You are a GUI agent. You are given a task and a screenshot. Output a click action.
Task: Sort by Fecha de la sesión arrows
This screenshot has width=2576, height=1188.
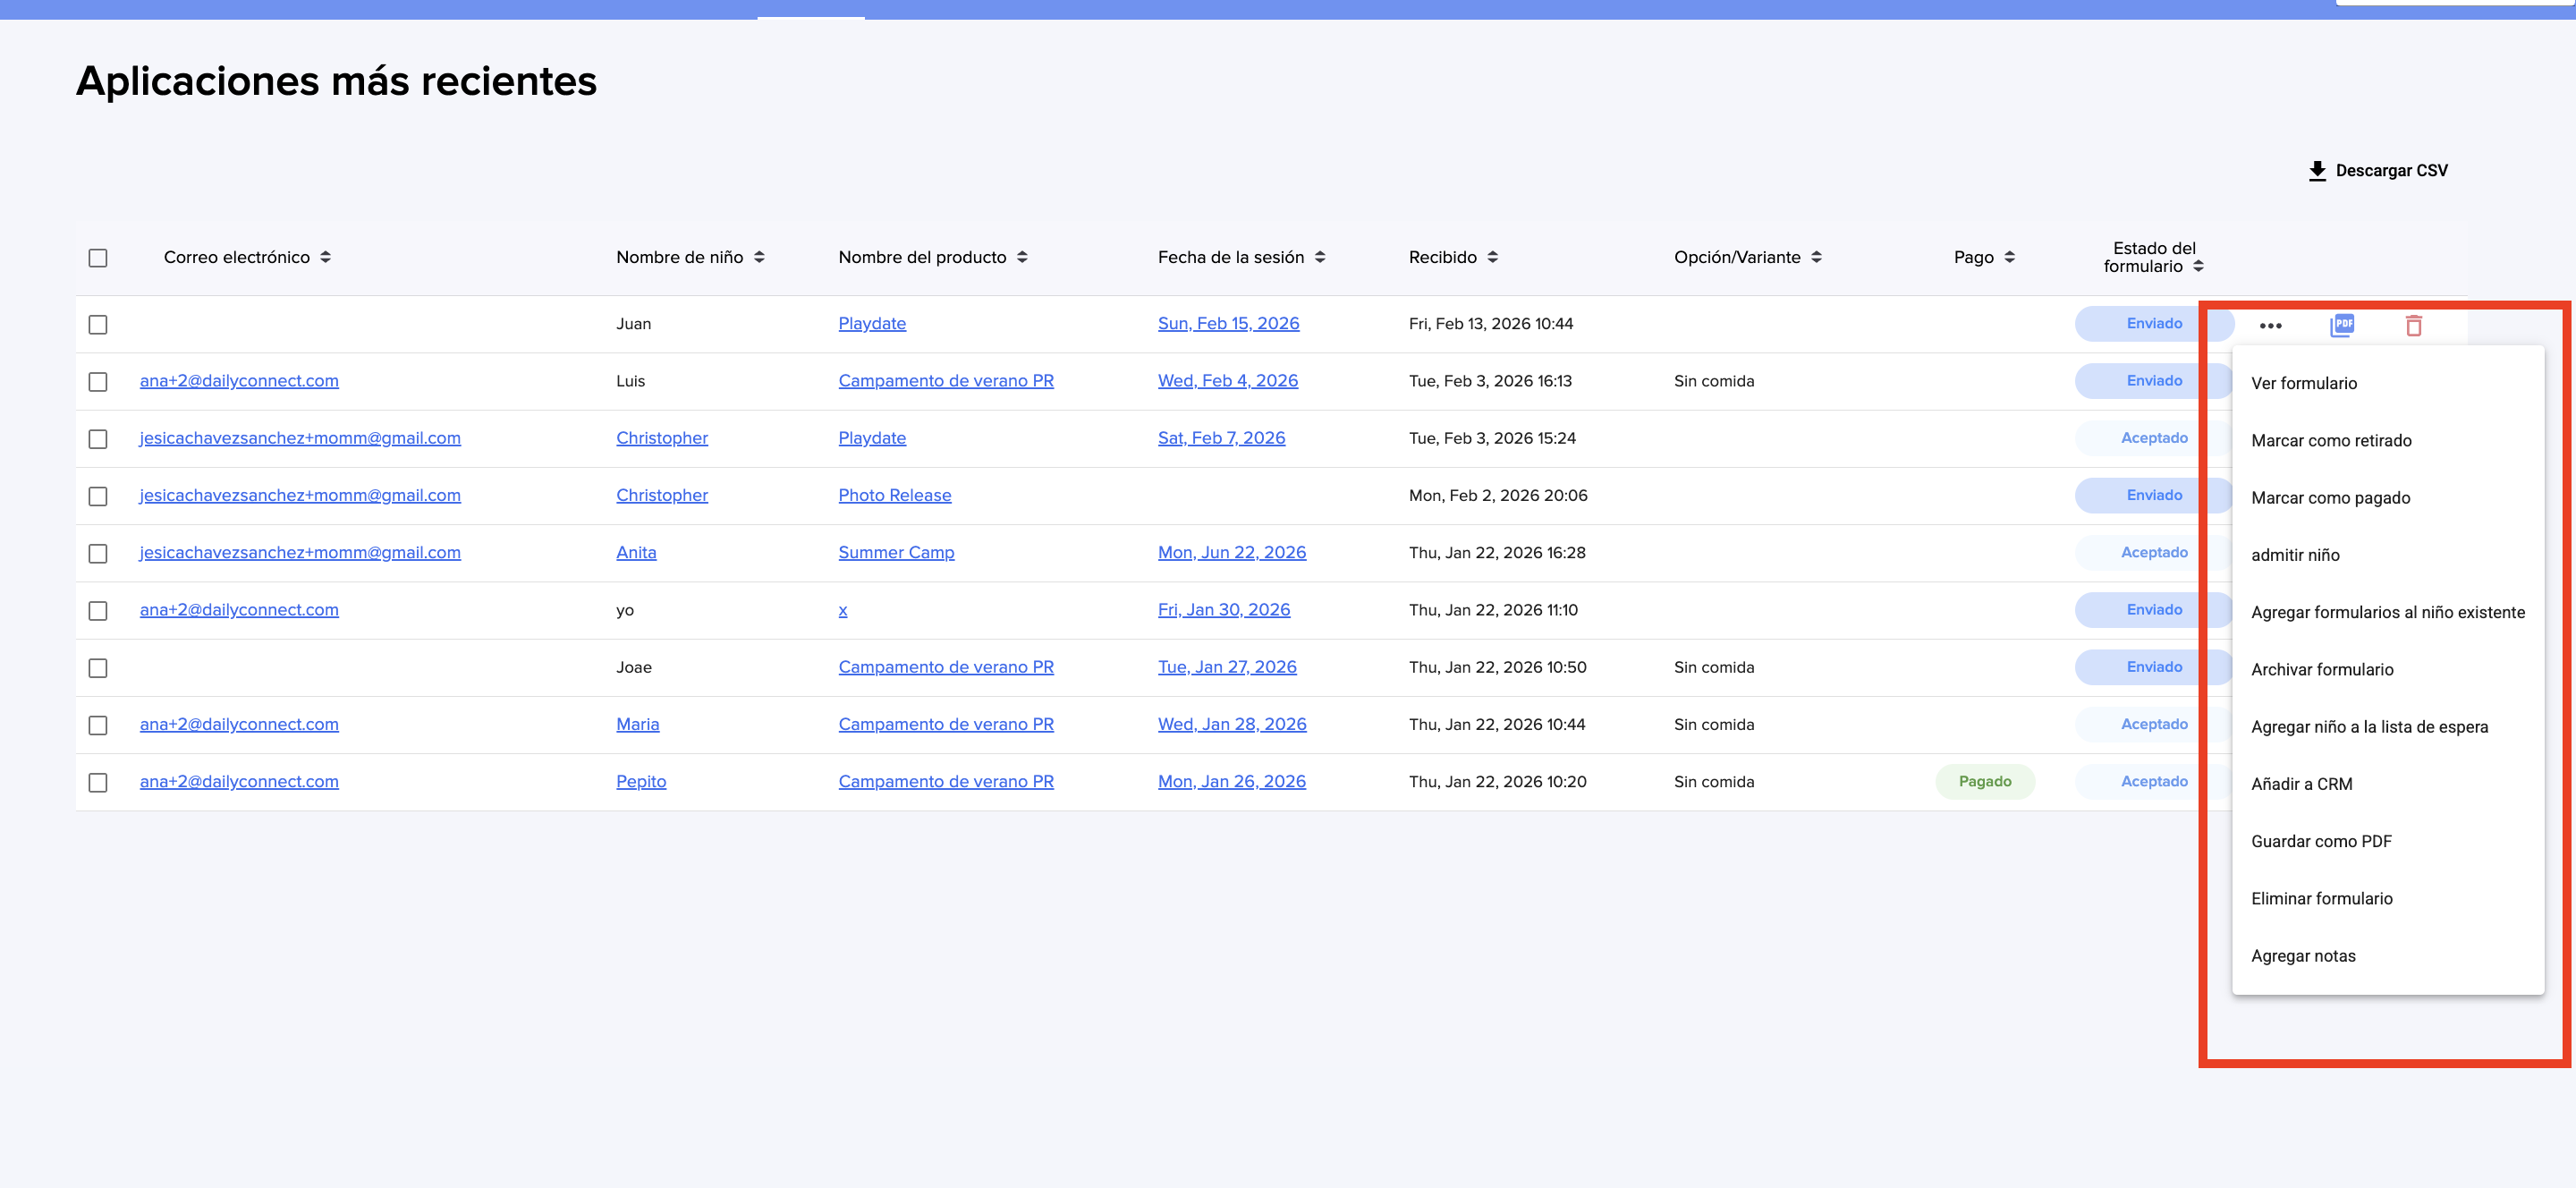tap(1320, 257)
